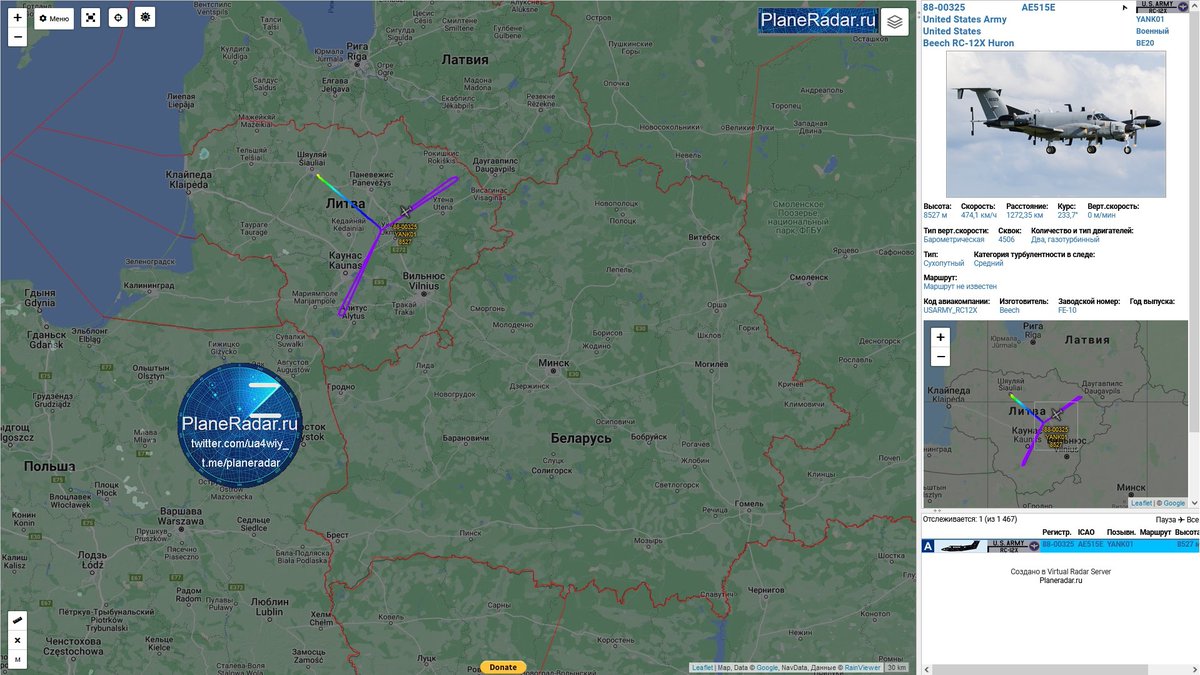Open the Leaflet link on main map

pyautogui.click(x=701, y=668)
